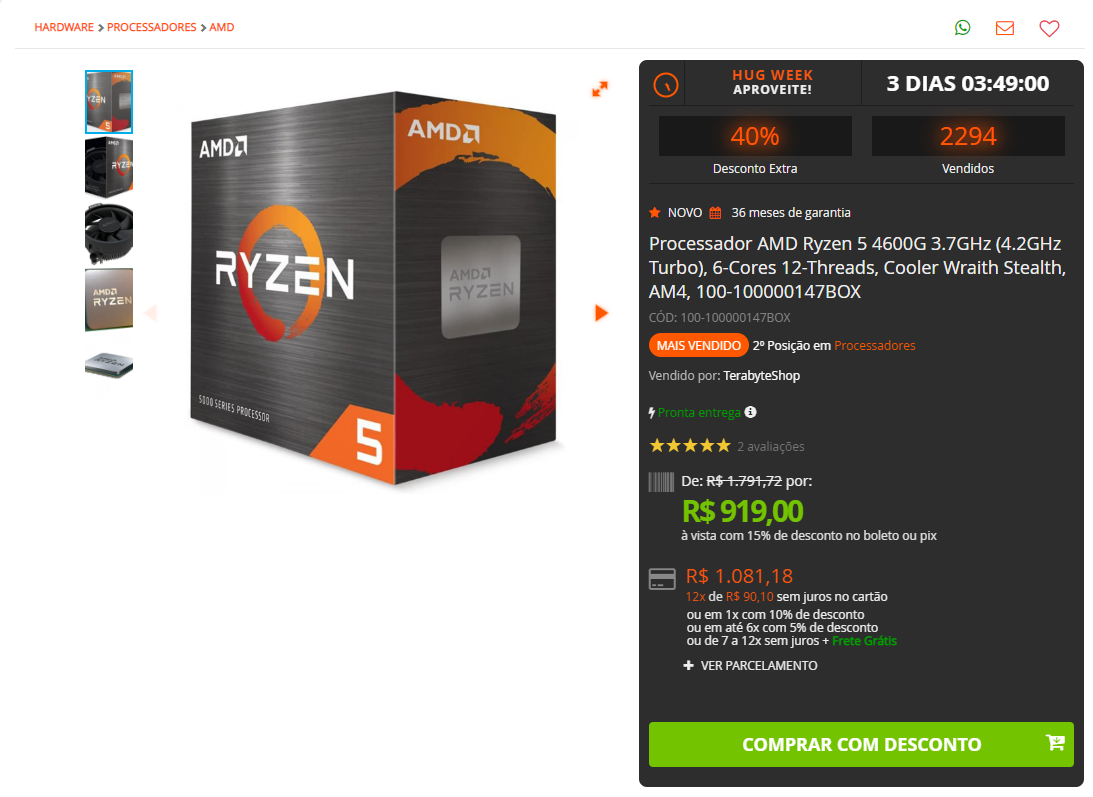Click the MAIS VENDIDO badge

coord(698,345)
